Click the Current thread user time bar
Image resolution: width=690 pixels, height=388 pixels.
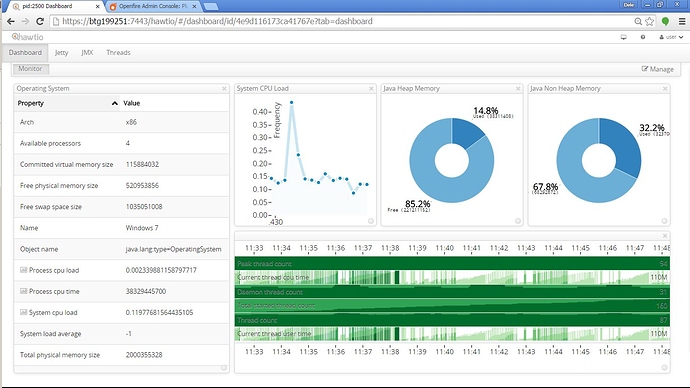coord(452,334)
